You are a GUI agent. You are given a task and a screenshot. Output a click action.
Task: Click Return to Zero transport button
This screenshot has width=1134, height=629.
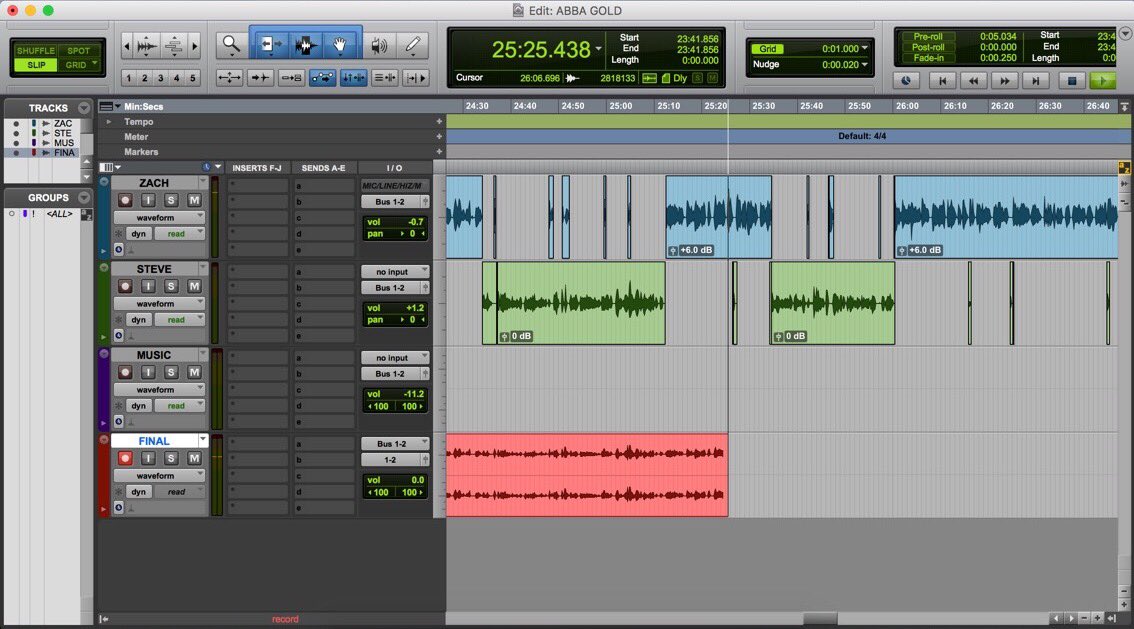point(942,81)
